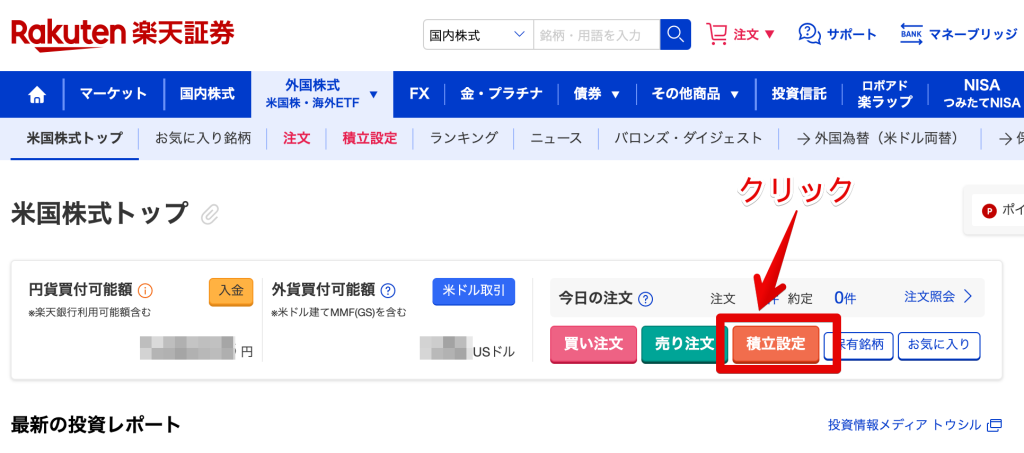1024x453 pixels.
Task: Click help icon beside 今日の注文
Action: click(x=646, y=298)
